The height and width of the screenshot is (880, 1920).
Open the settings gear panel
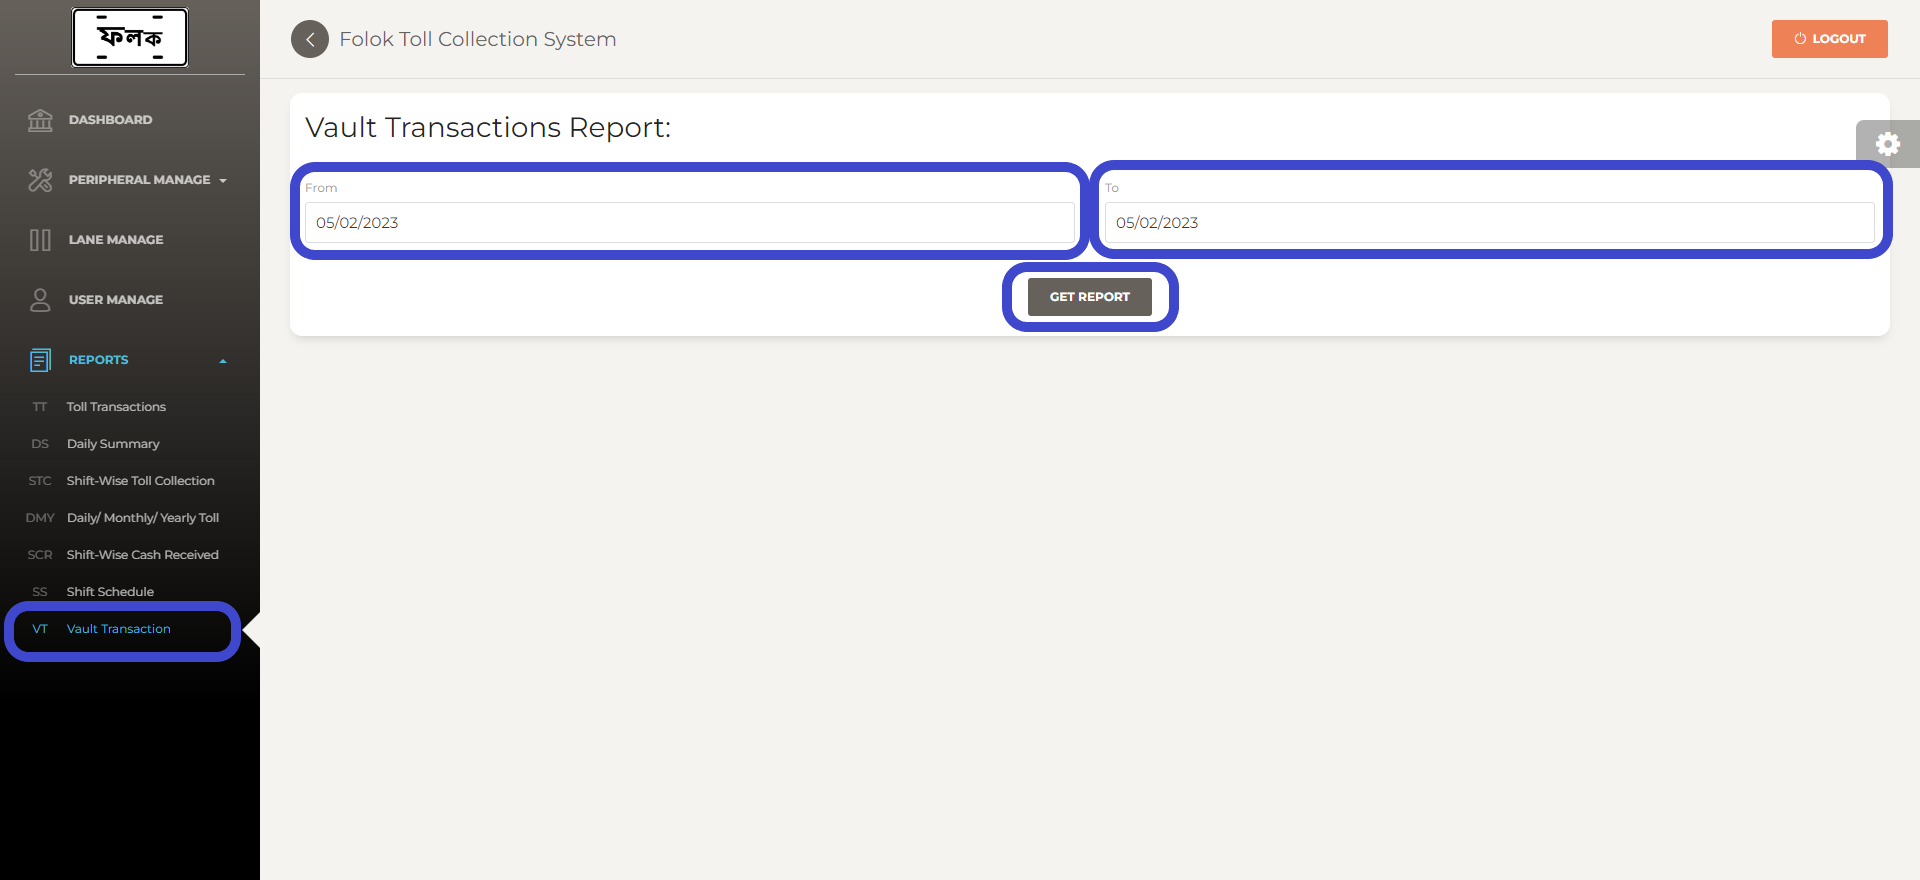(x=1888, y=144)
